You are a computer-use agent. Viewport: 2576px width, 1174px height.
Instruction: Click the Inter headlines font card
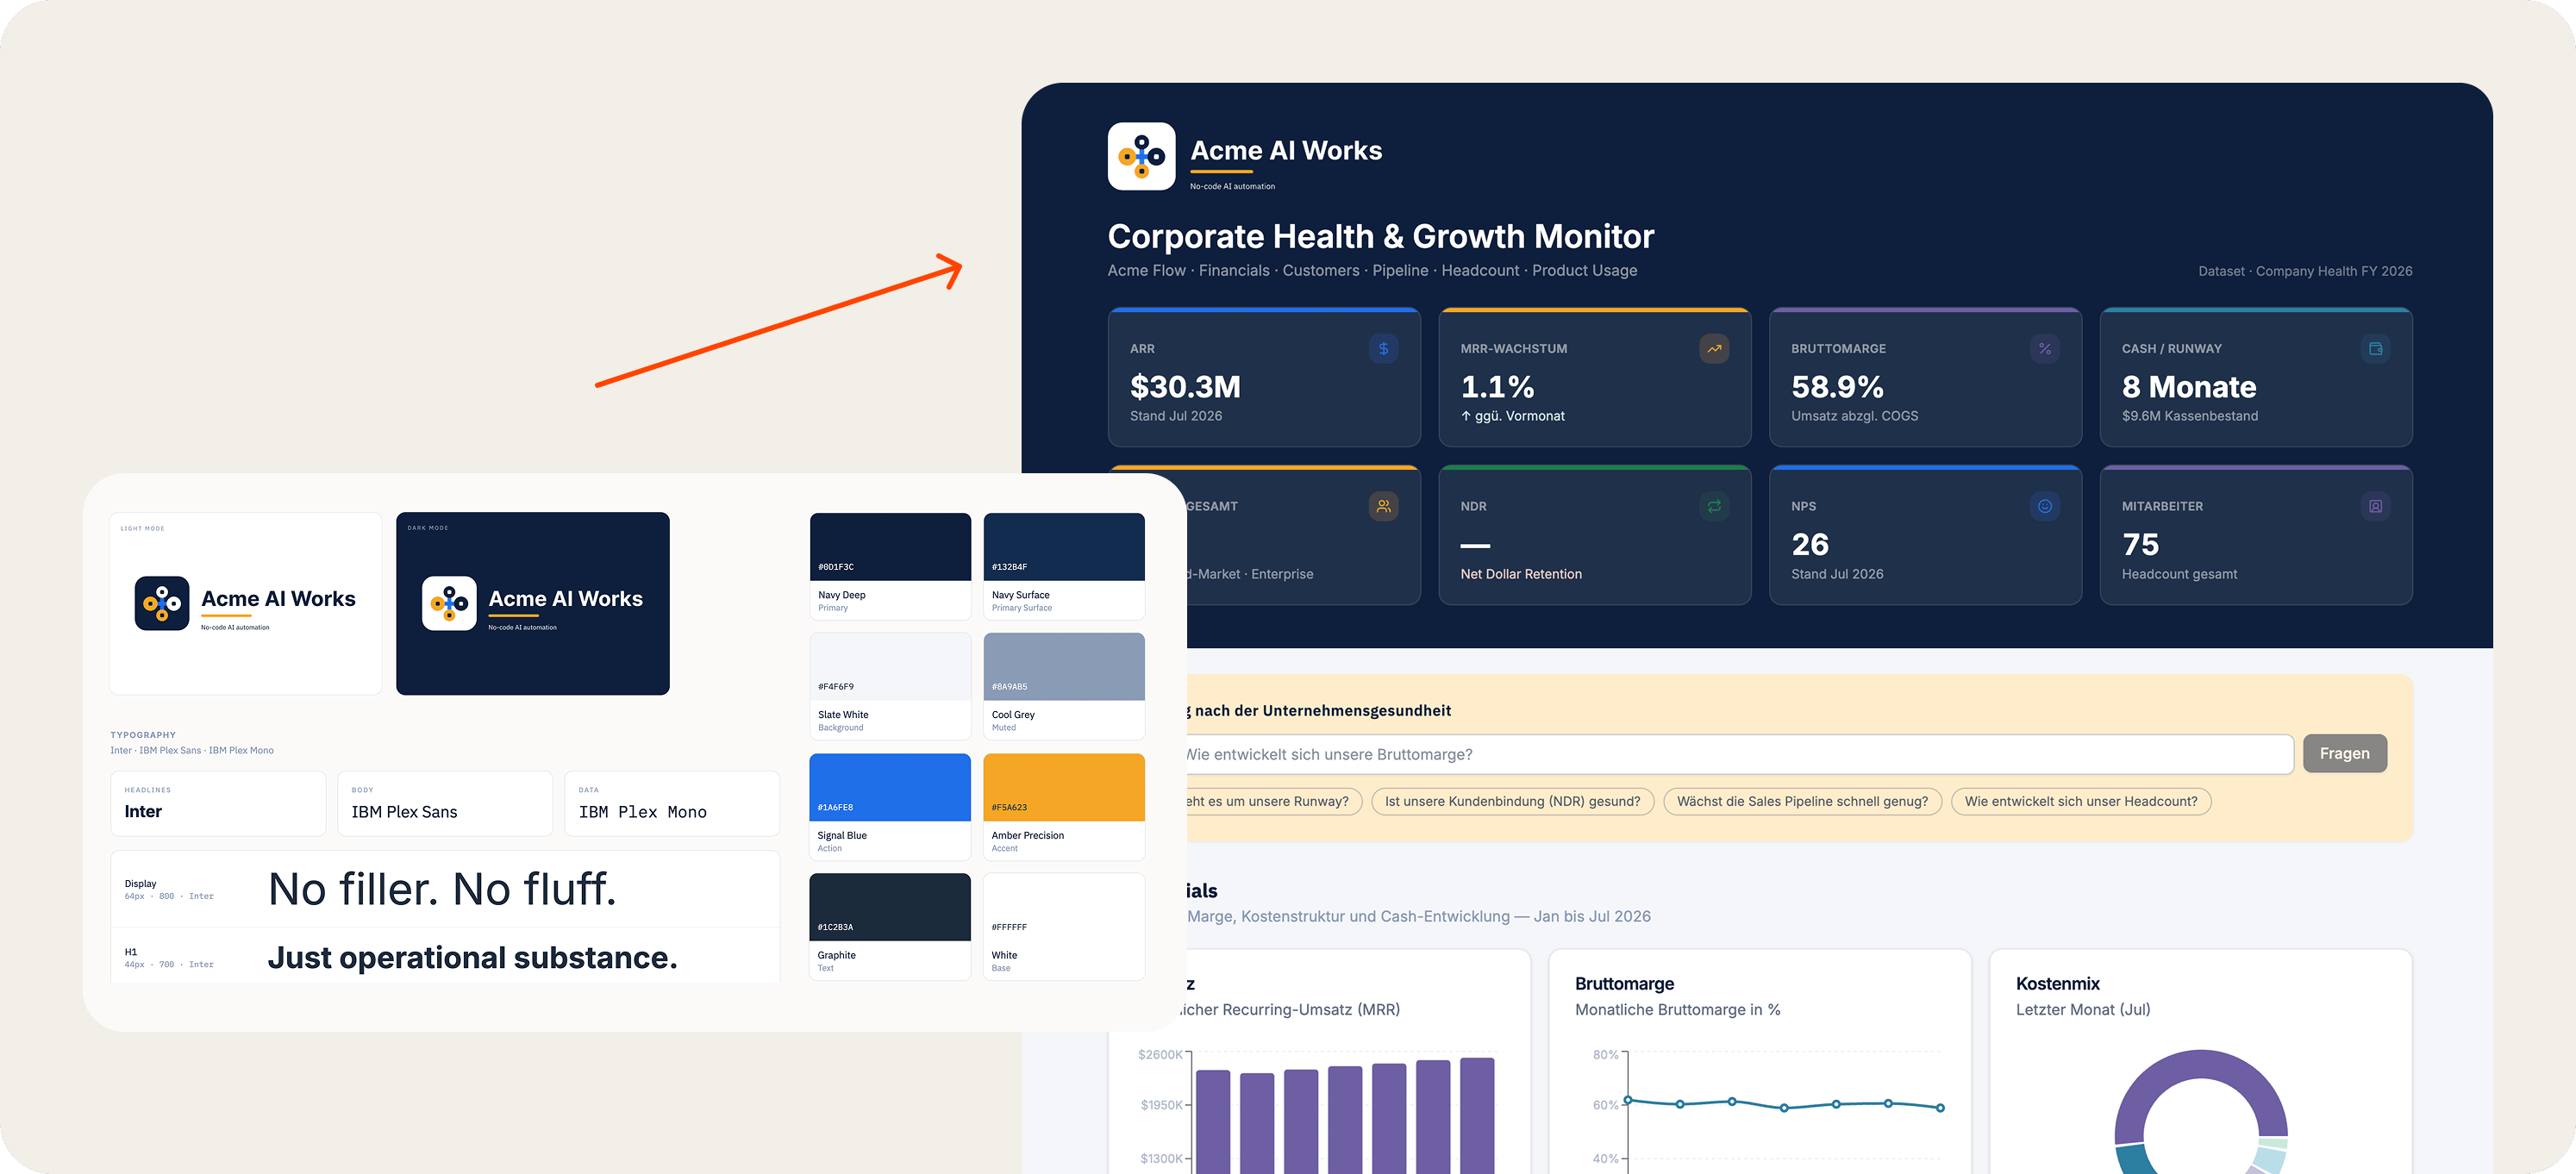tap(218, 803)
